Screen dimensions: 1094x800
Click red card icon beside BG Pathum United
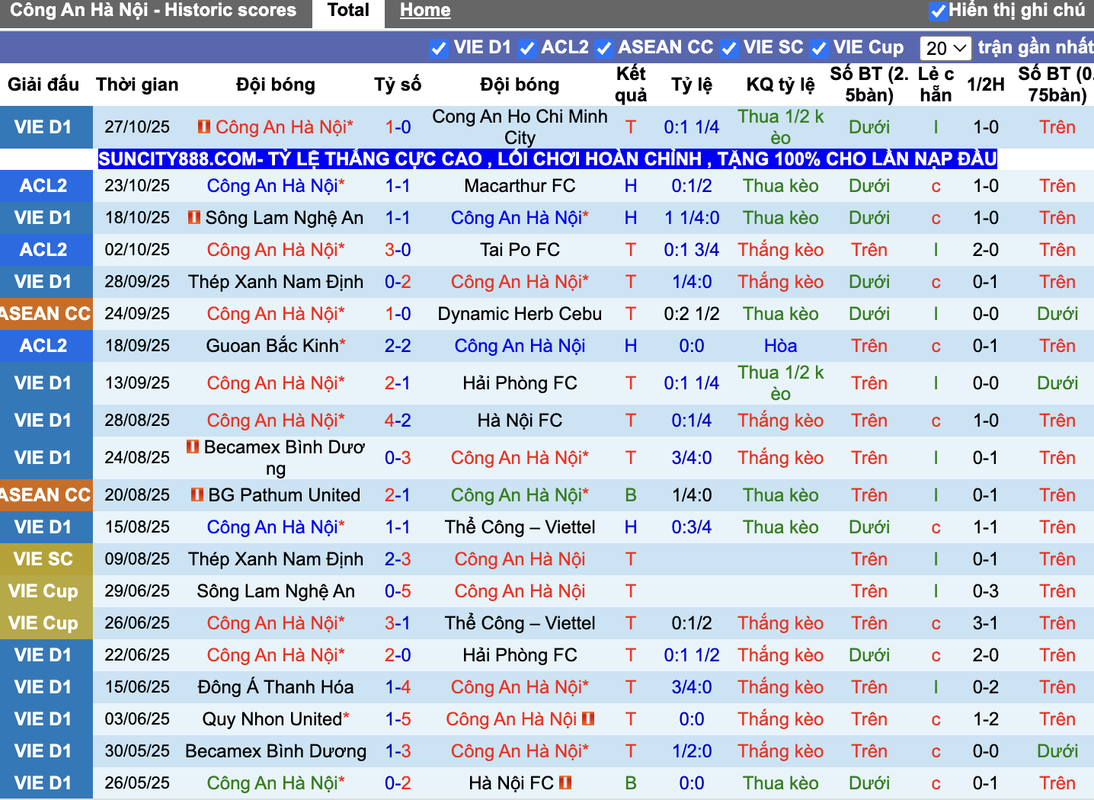(197, 495)
